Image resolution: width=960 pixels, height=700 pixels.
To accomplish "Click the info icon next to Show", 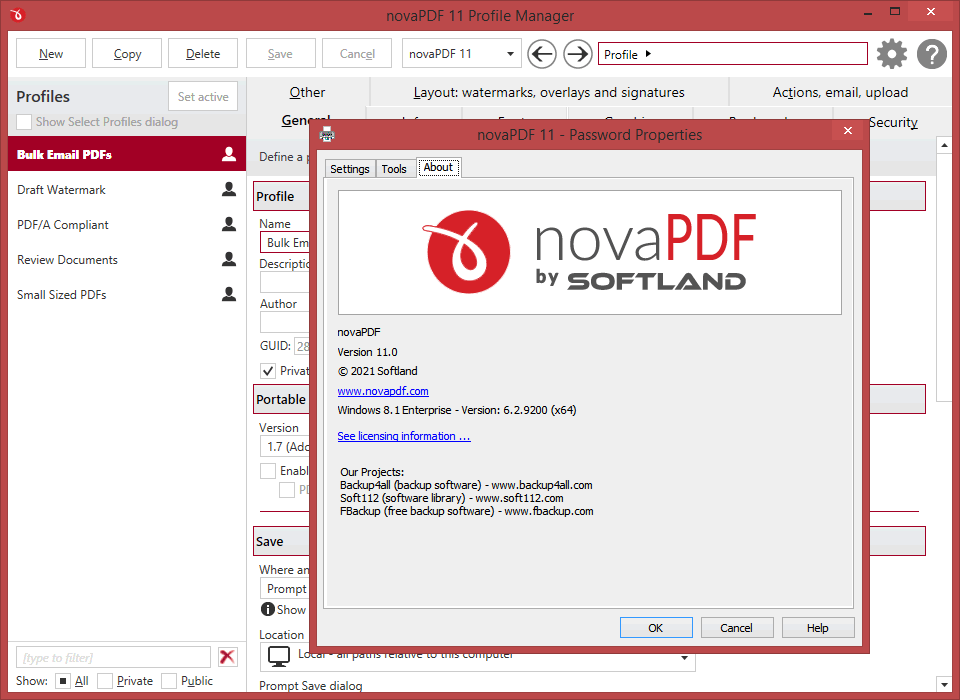I will coord(268,609).
